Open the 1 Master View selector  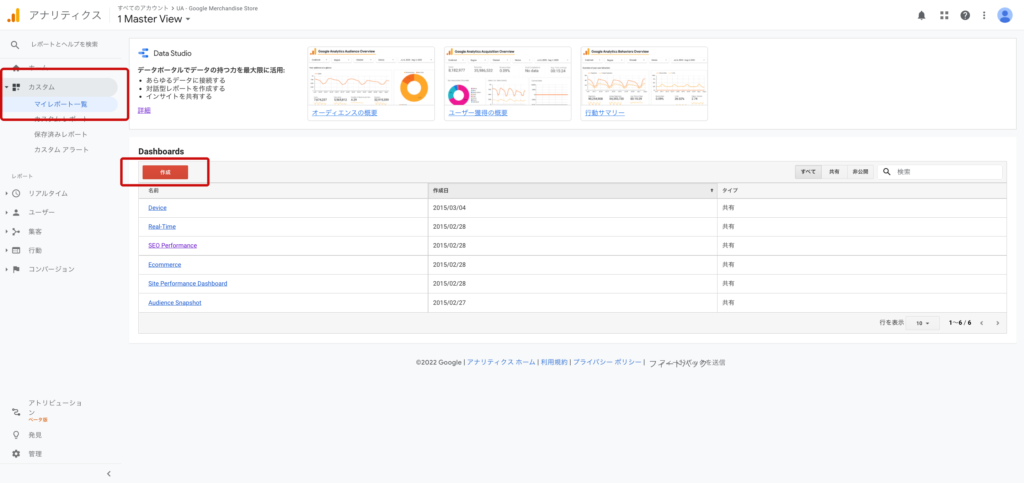tap(154, 19)
